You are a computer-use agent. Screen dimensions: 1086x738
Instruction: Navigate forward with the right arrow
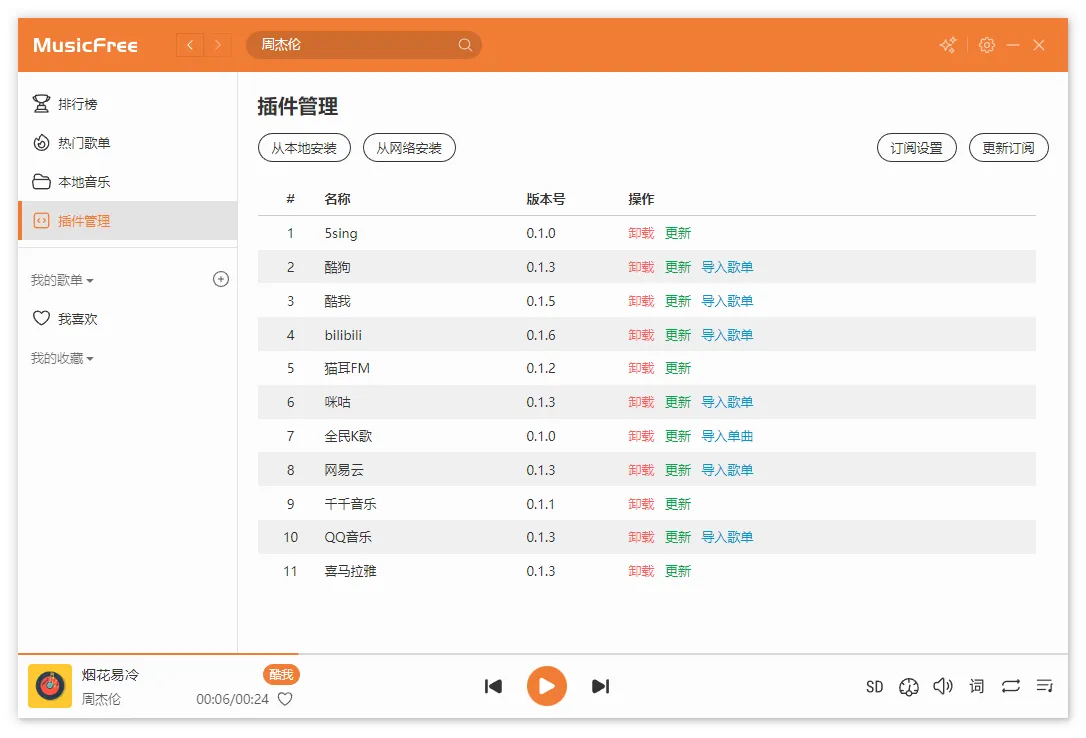coord(217,45)
